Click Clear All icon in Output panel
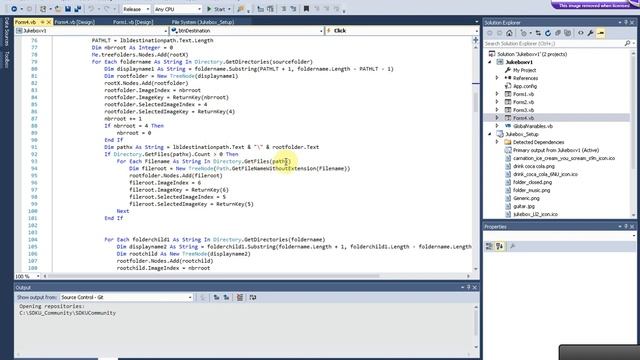The image size is (640, 360). tap(240, 297)
